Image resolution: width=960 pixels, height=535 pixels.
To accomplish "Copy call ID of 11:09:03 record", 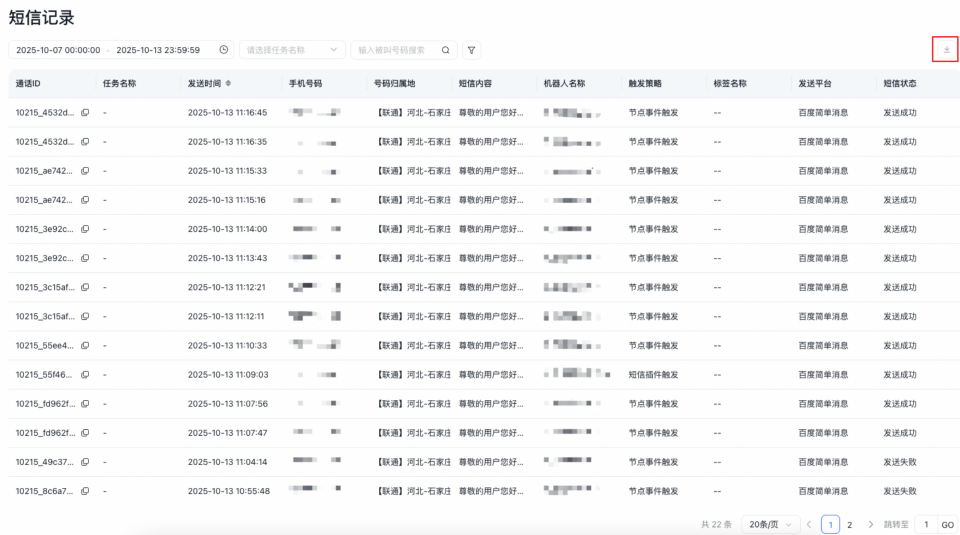I will coord(85,375).
